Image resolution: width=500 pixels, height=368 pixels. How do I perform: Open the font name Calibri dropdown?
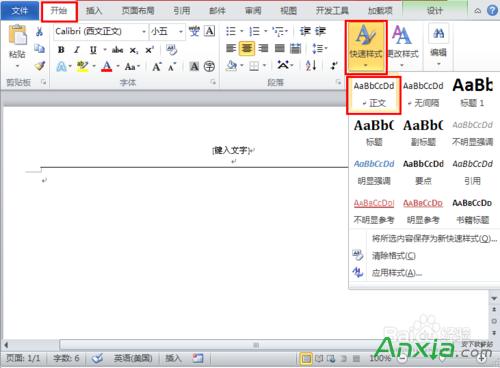(x=144, y=32)
